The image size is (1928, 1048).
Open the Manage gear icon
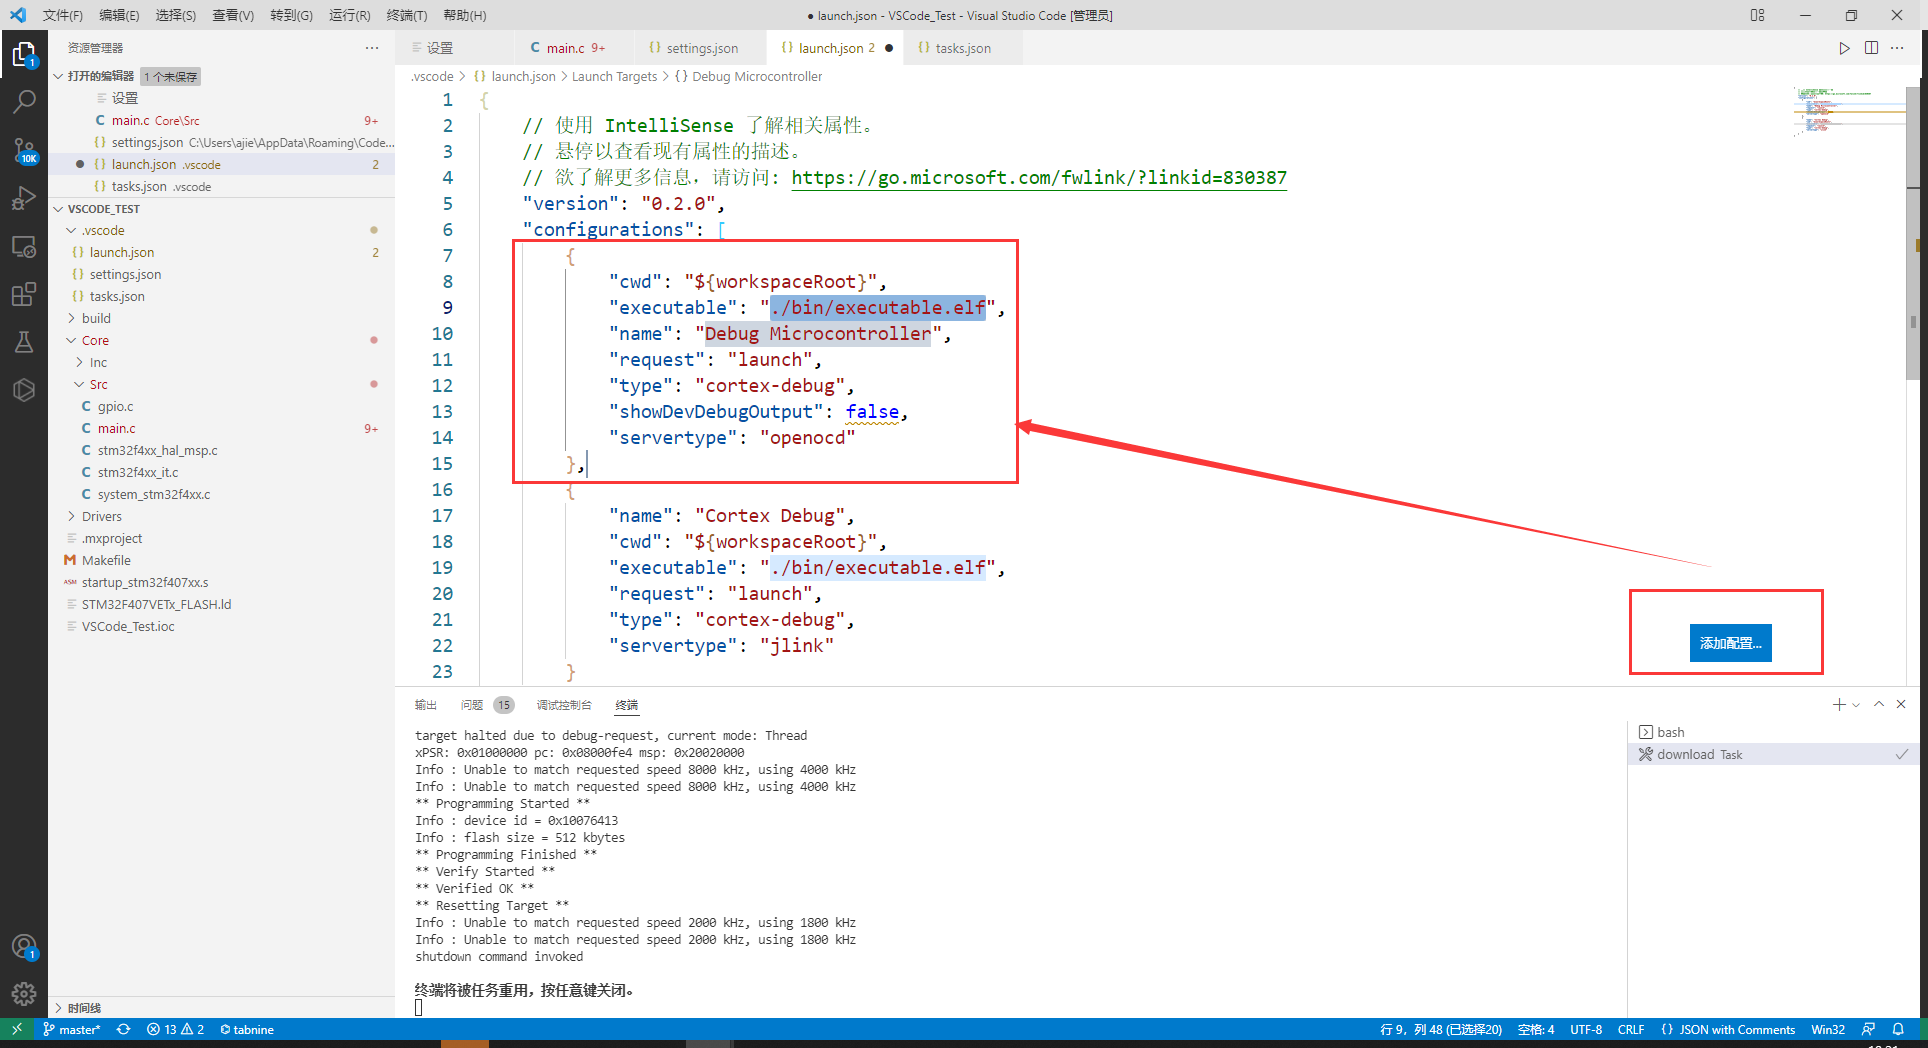pos(23,994)
